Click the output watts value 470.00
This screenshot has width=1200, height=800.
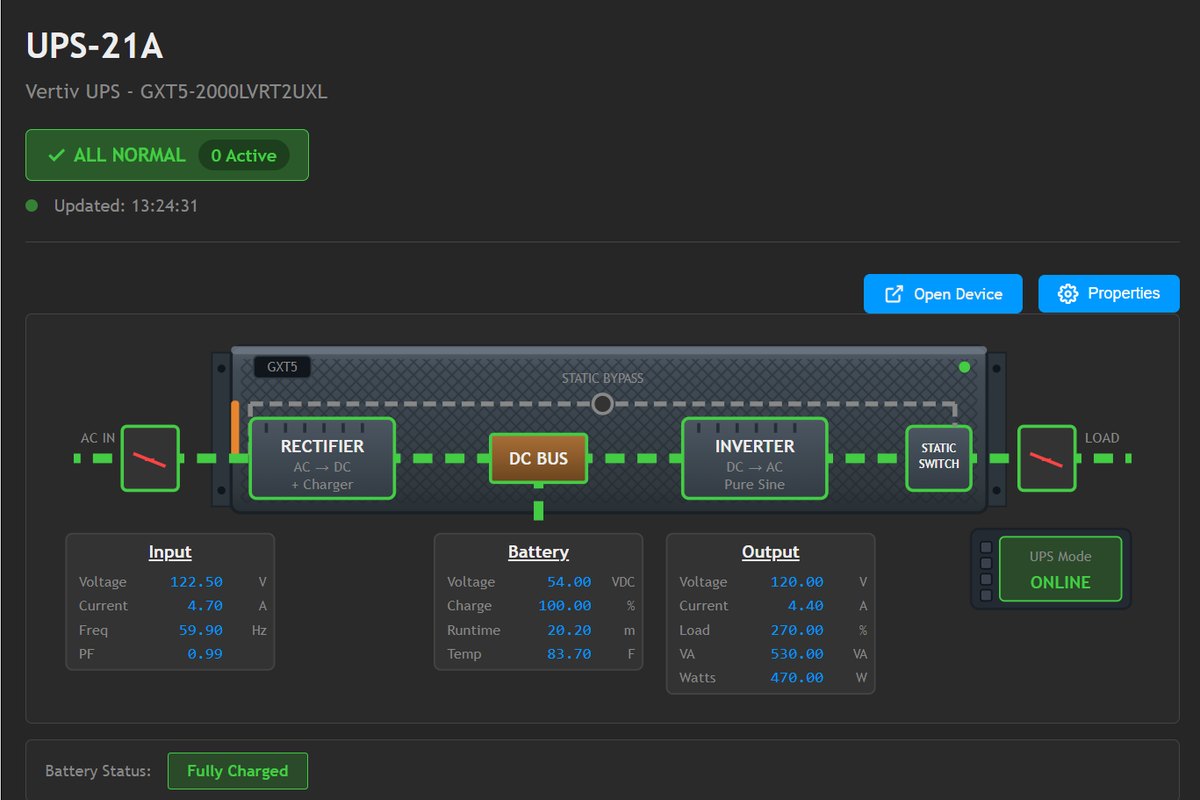tap(797, 678)
